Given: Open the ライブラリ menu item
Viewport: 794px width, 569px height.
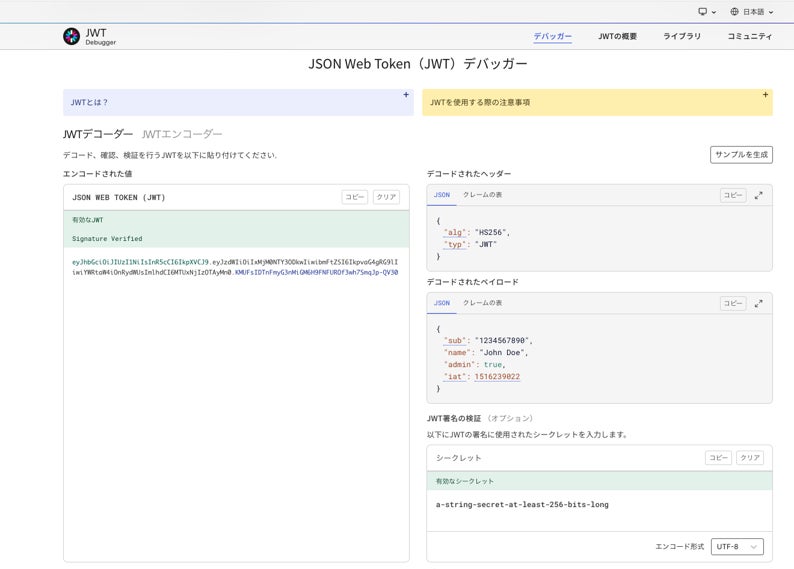Looking at the screenshot, I should coord(681,36).
